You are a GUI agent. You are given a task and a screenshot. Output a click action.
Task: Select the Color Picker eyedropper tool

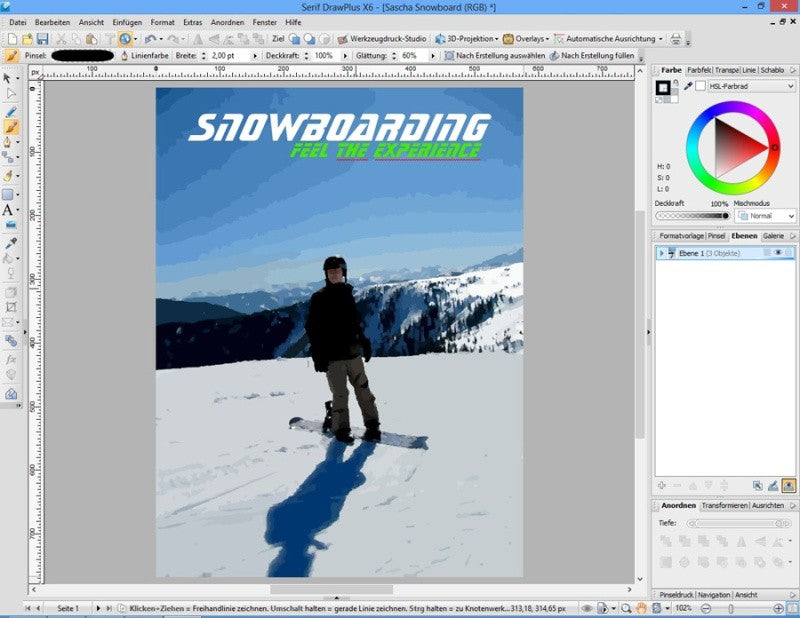pos(11,243)
